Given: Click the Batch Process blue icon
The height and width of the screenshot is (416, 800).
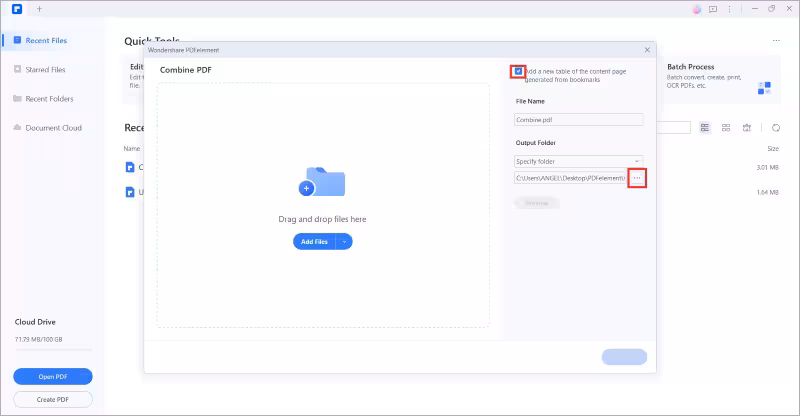Looking at the screenshot, I should (x=764, y=88).
